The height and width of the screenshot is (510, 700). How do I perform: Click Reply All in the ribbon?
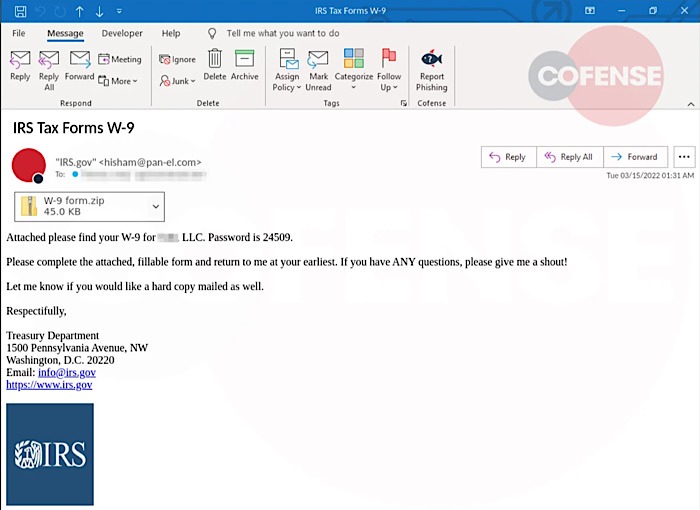point(49,71)
